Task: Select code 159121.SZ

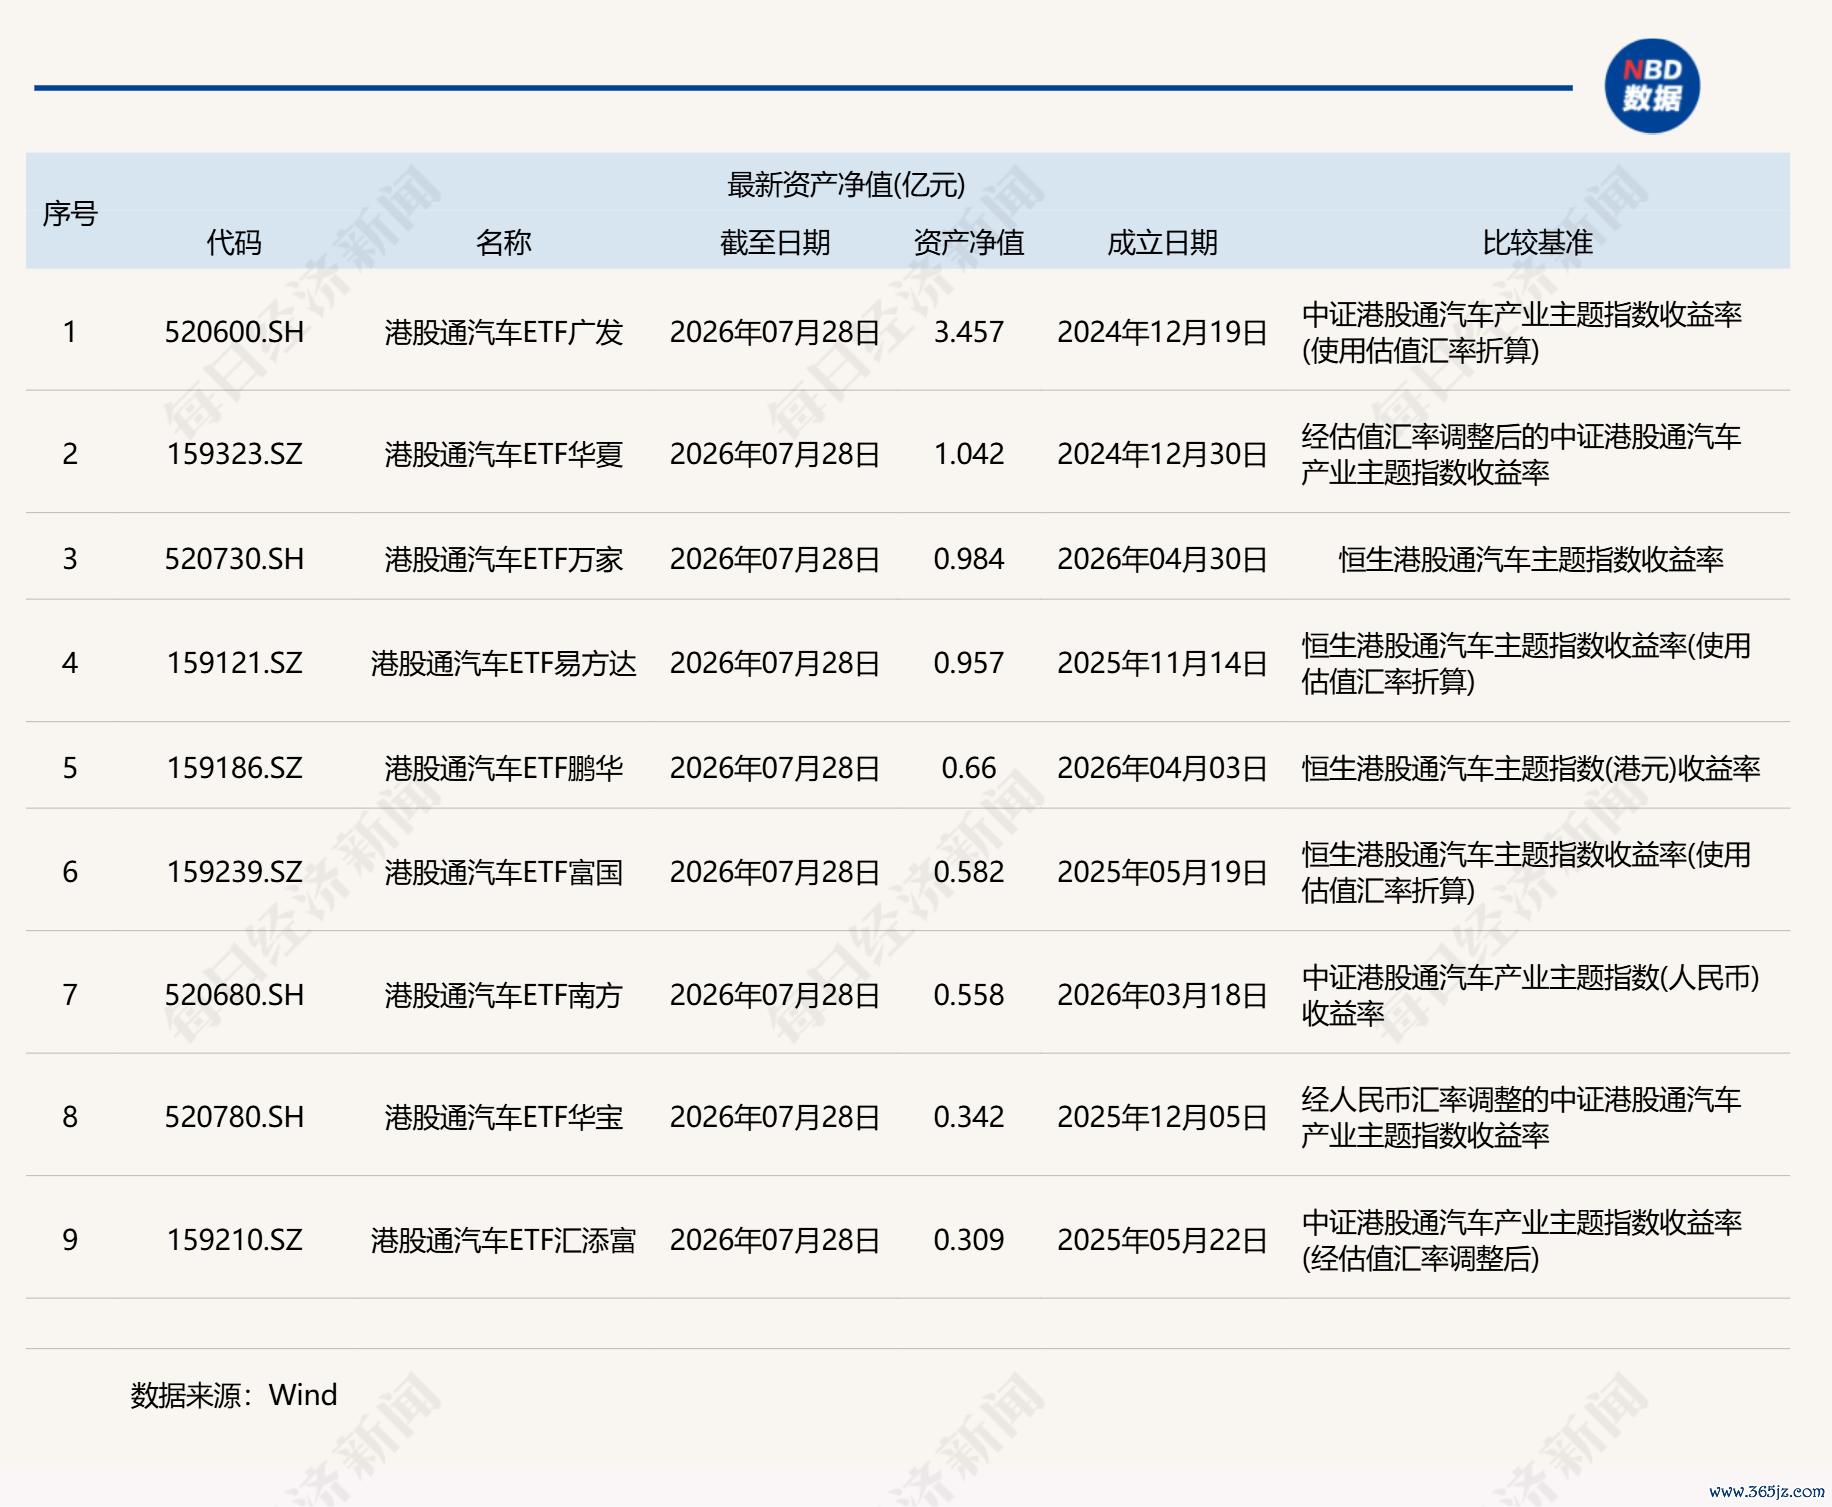Action: [x=234, y=662]
